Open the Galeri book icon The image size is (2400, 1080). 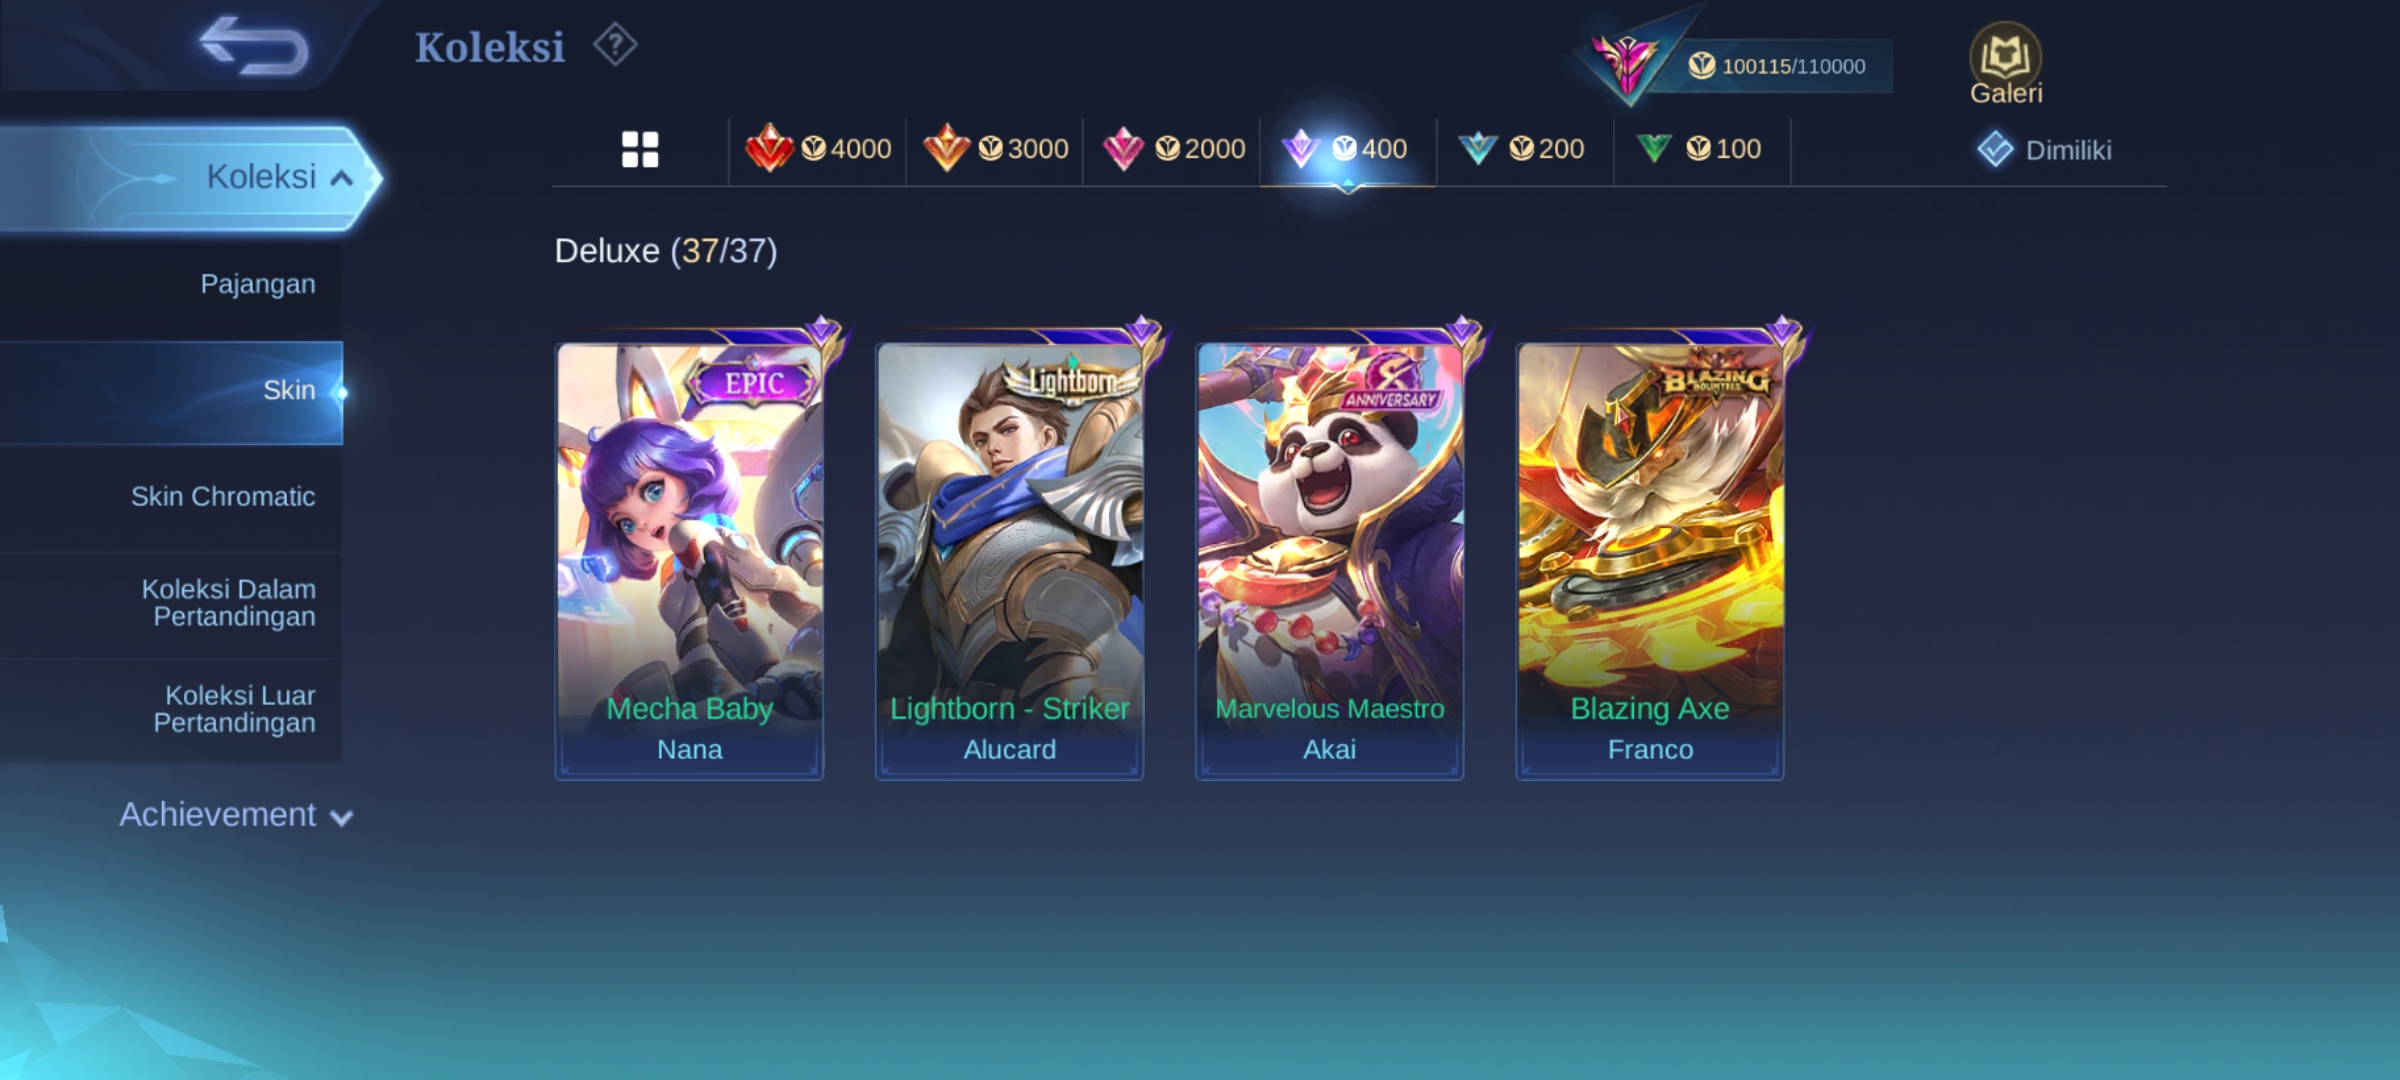2006,64
